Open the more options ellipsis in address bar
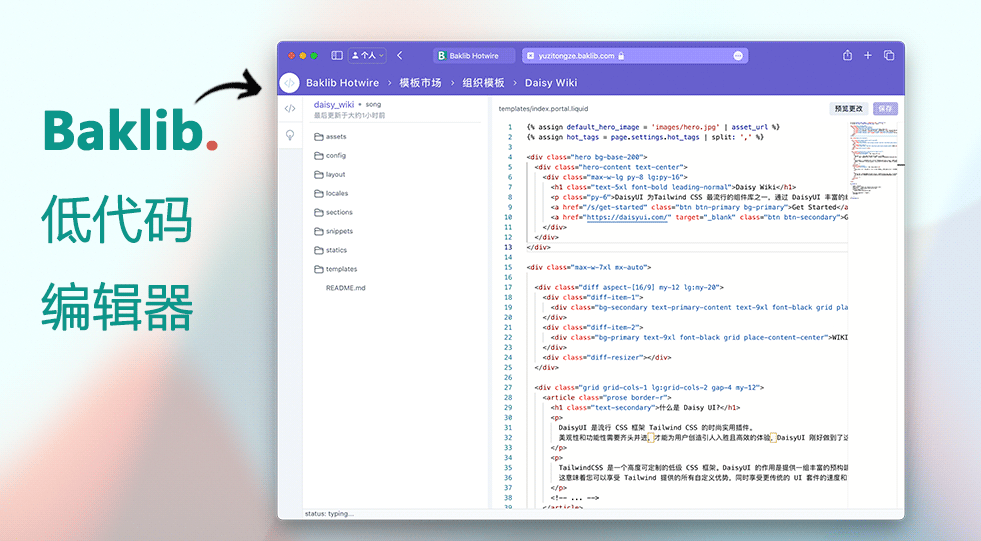 pos(738,56)
